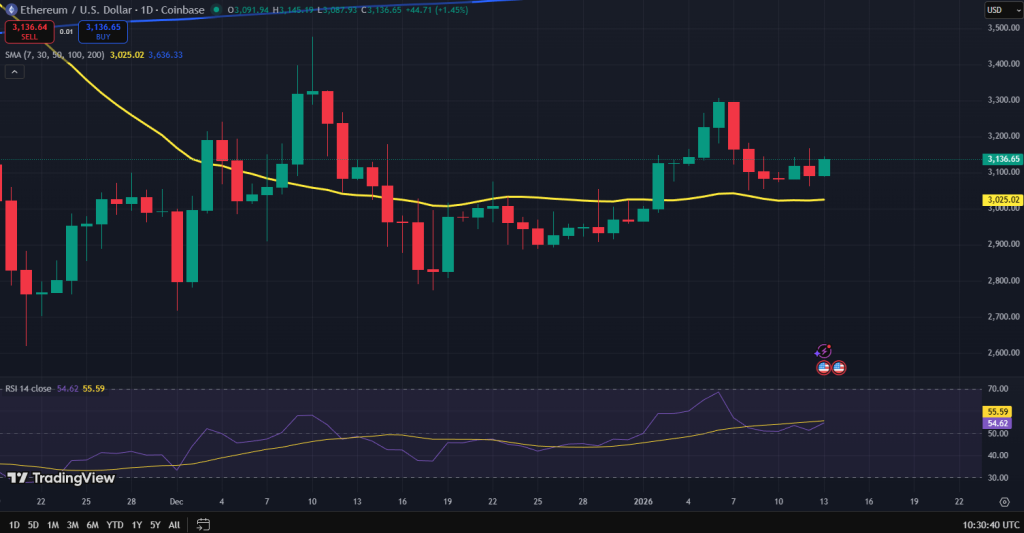Click the green 3,136.65 price axis label
The height and width of the screenshot is (533, 1024).
point(1002,159)
